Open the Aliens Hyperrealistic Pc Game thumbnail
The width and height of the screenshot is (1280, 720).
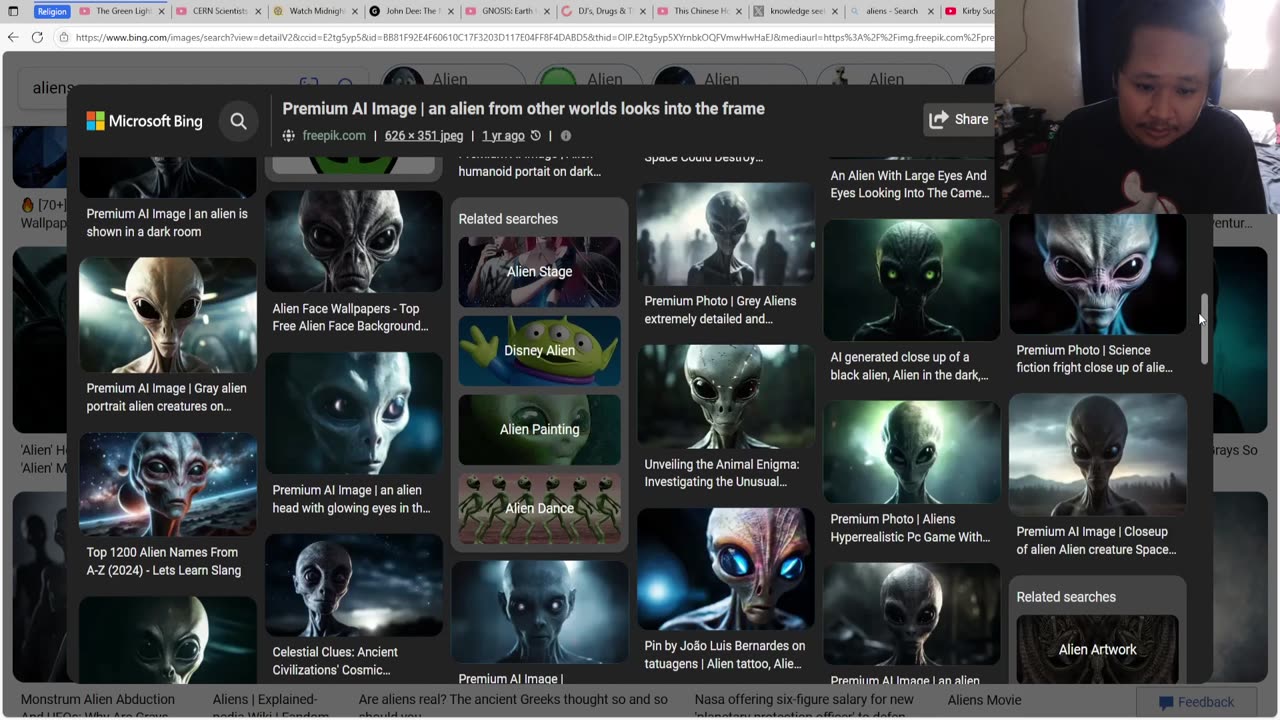pyautogui.click(x=912, y=452)
